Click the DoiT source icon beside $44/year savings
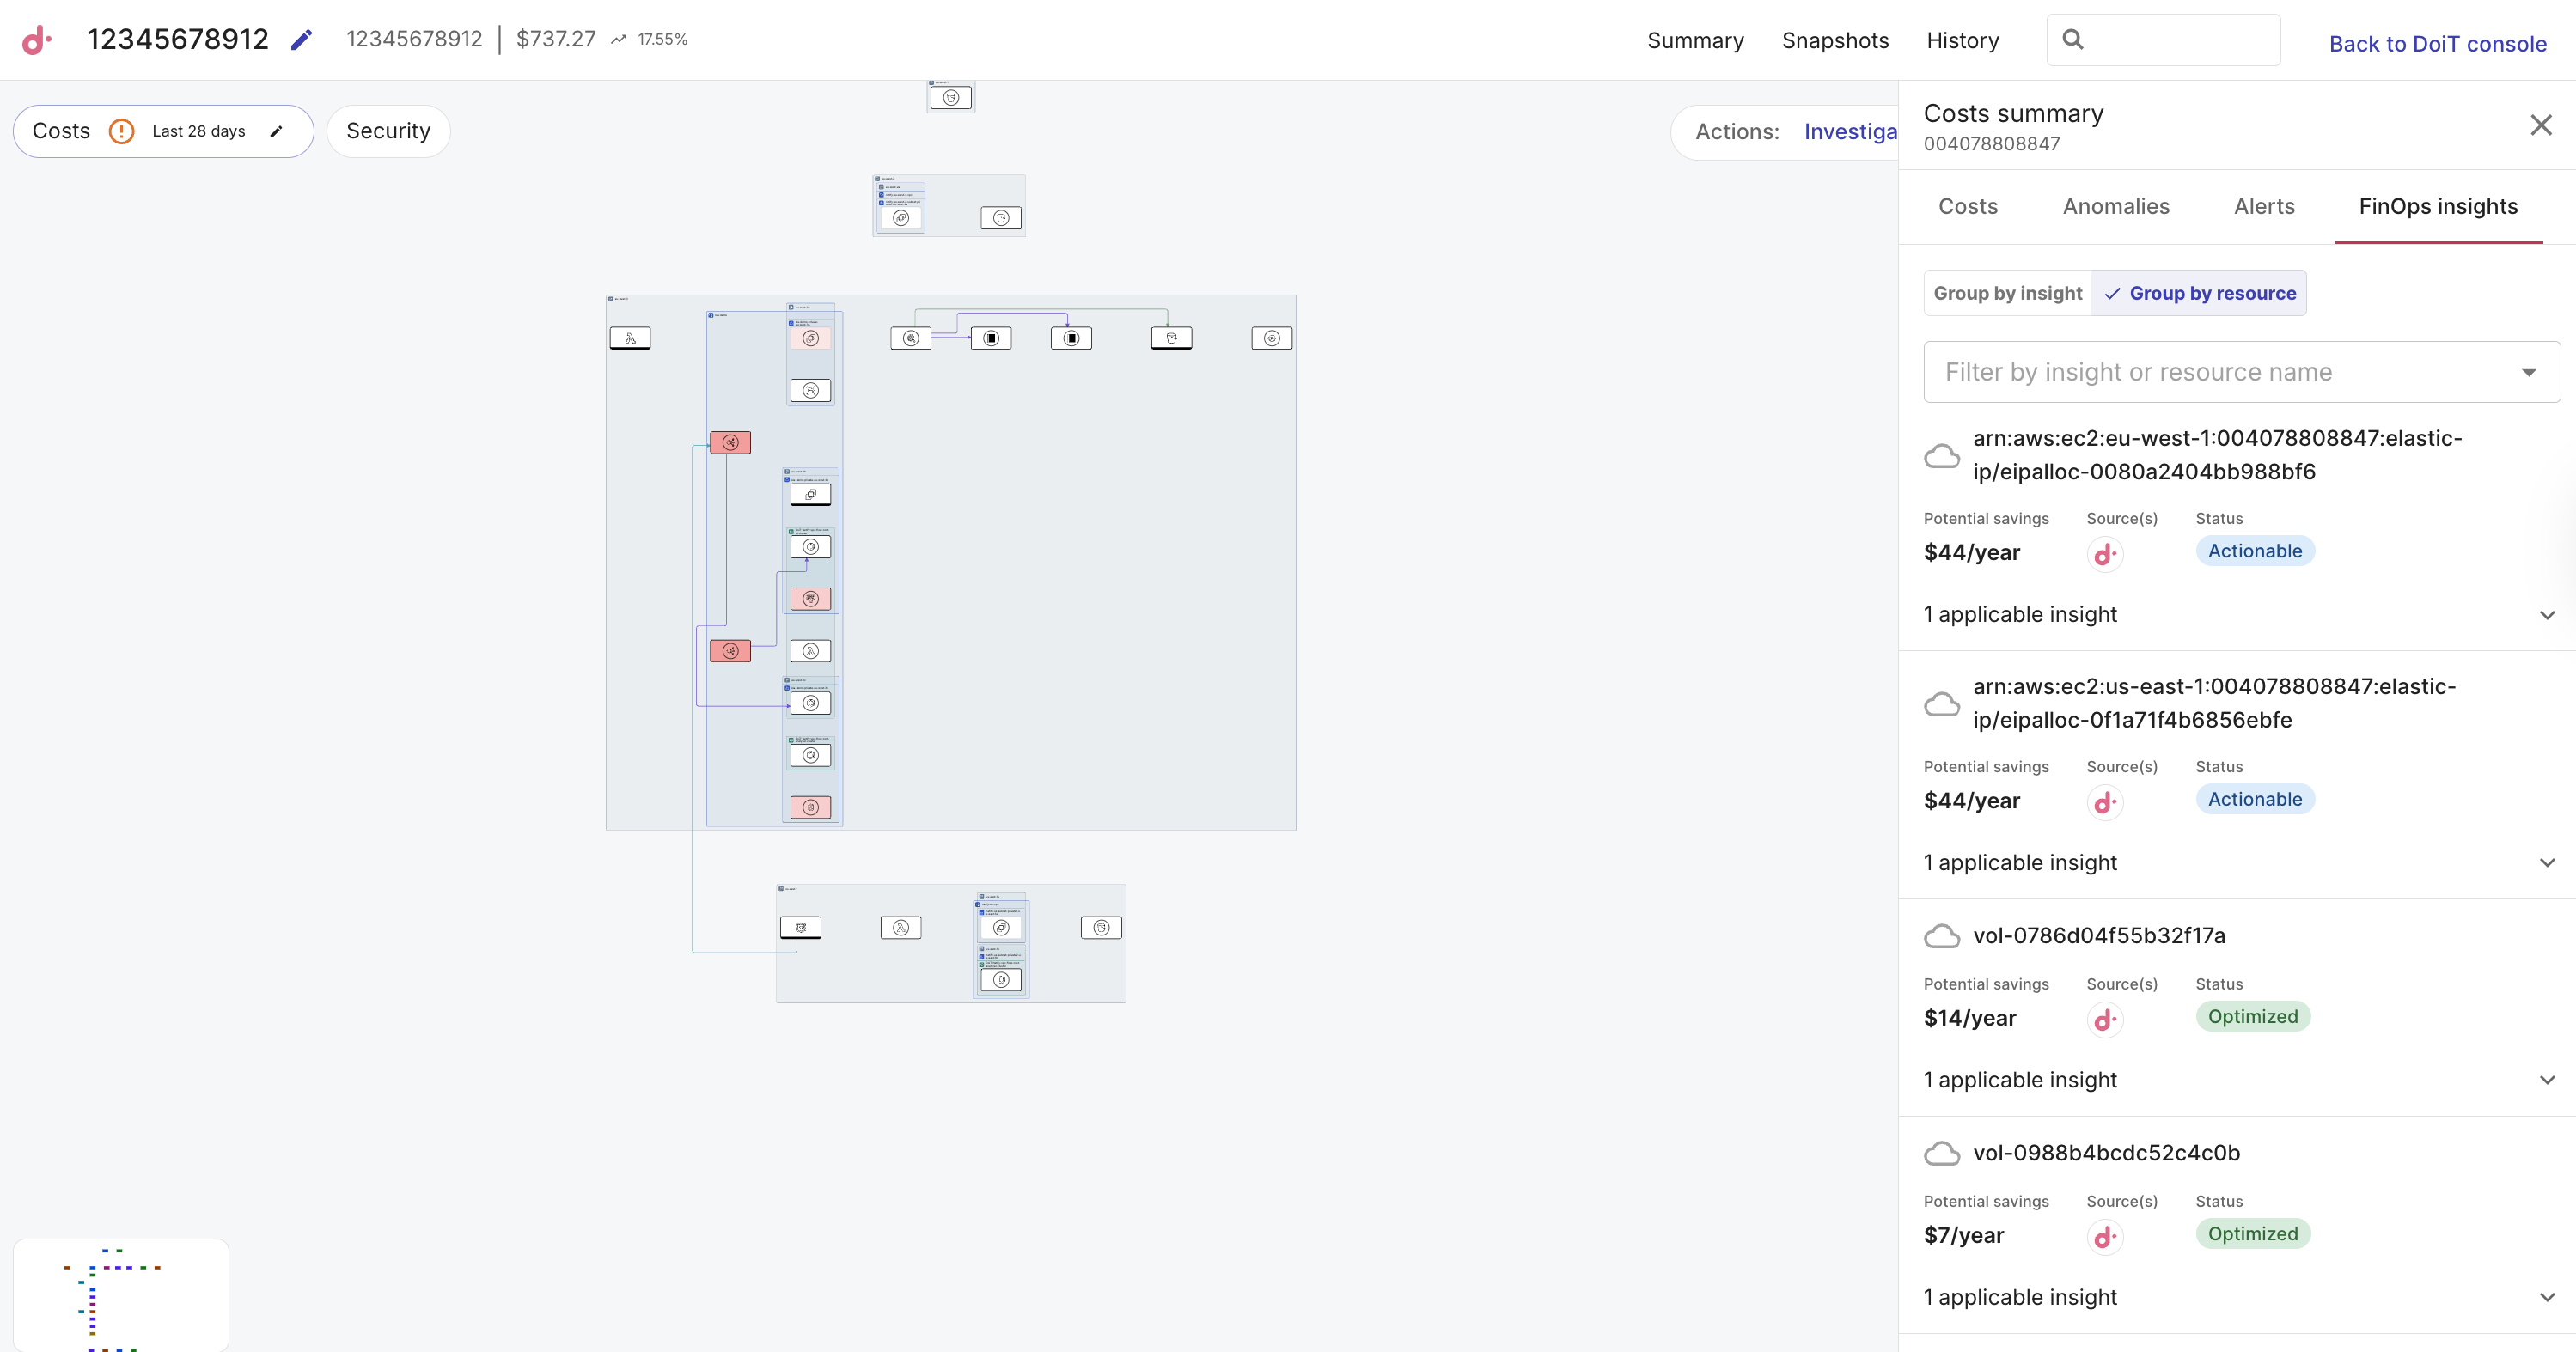Image resolution: width=2576 pixels, height=1352 pixels. [x=2105, y=553]
